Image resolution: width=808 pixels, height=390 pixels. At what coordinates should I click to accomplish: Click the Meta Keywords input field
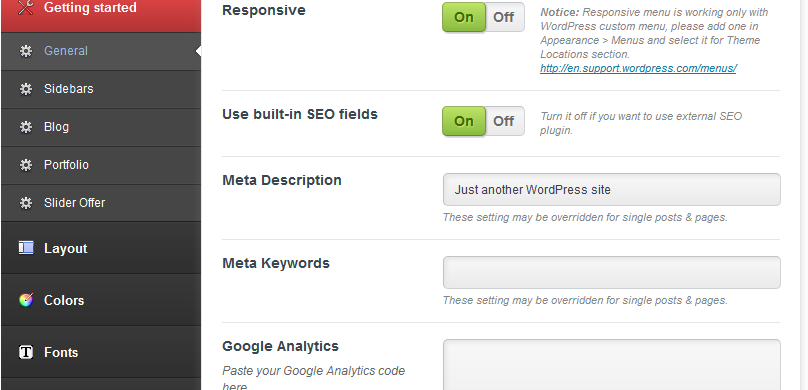pyautogui.click(x=612, y=273)
